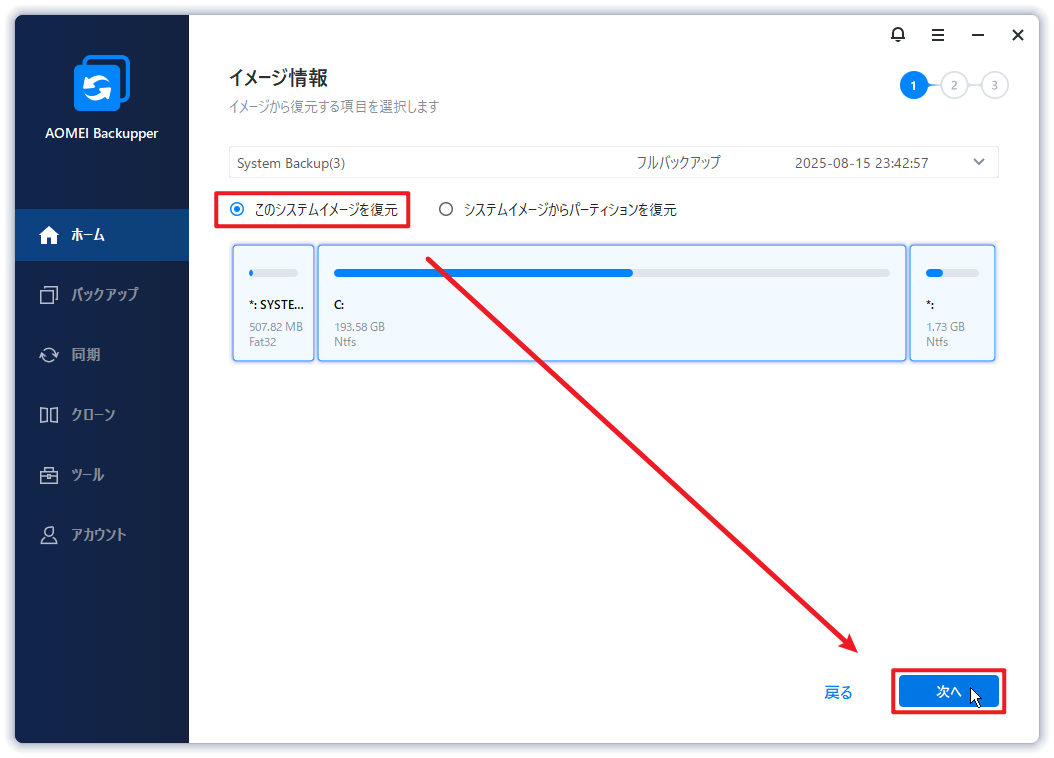Viewport: 1054px width, 758px height.
Task: Close the AOMEI Backupper window
Action: tap(1018, 35)
